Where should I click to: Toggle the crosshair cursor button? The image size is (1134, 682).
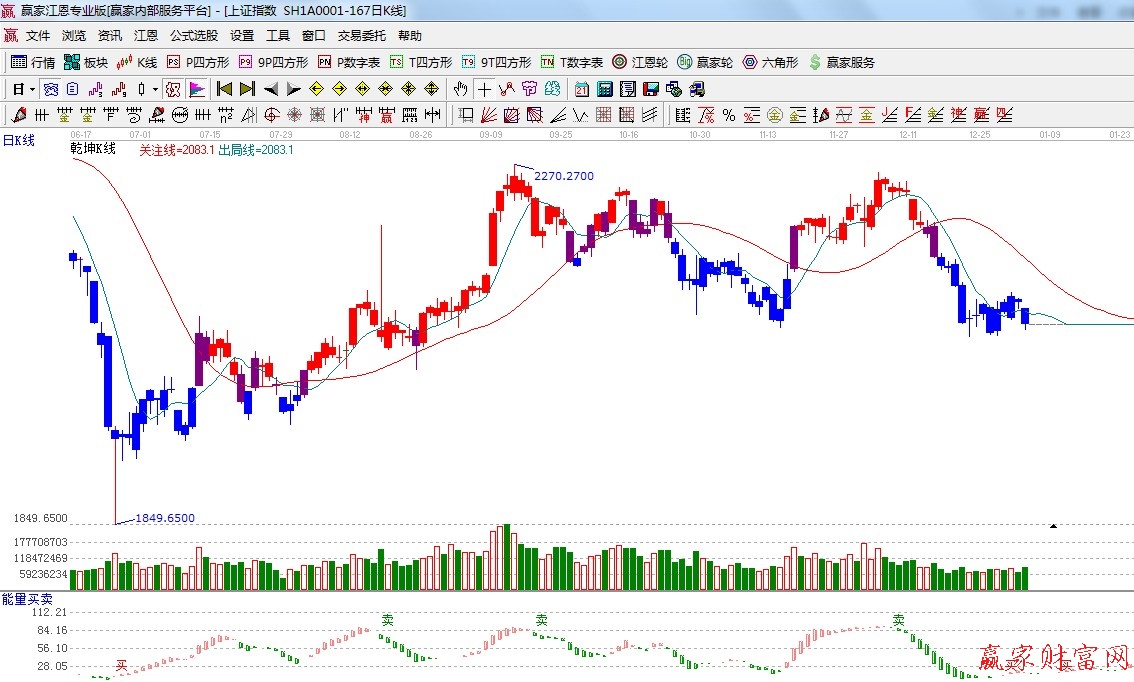point(484,89)
